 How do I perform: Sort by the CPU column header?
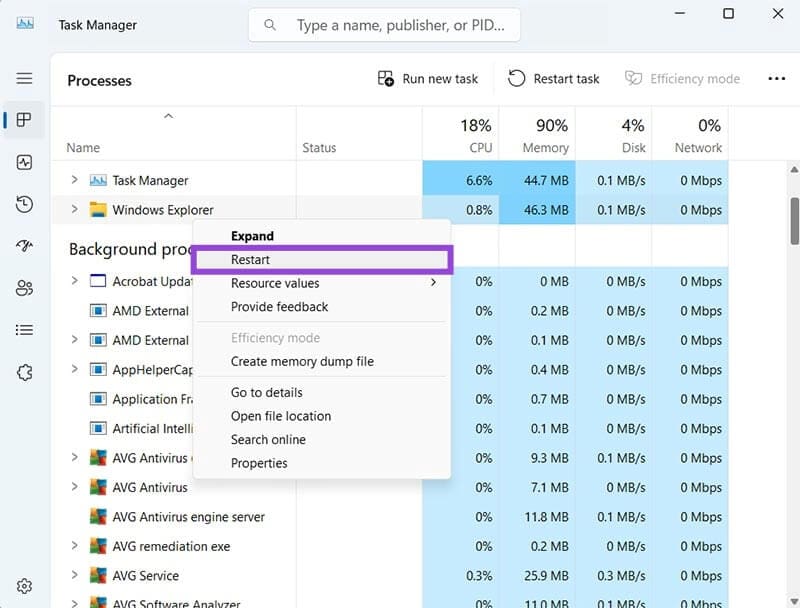(461, 134)
